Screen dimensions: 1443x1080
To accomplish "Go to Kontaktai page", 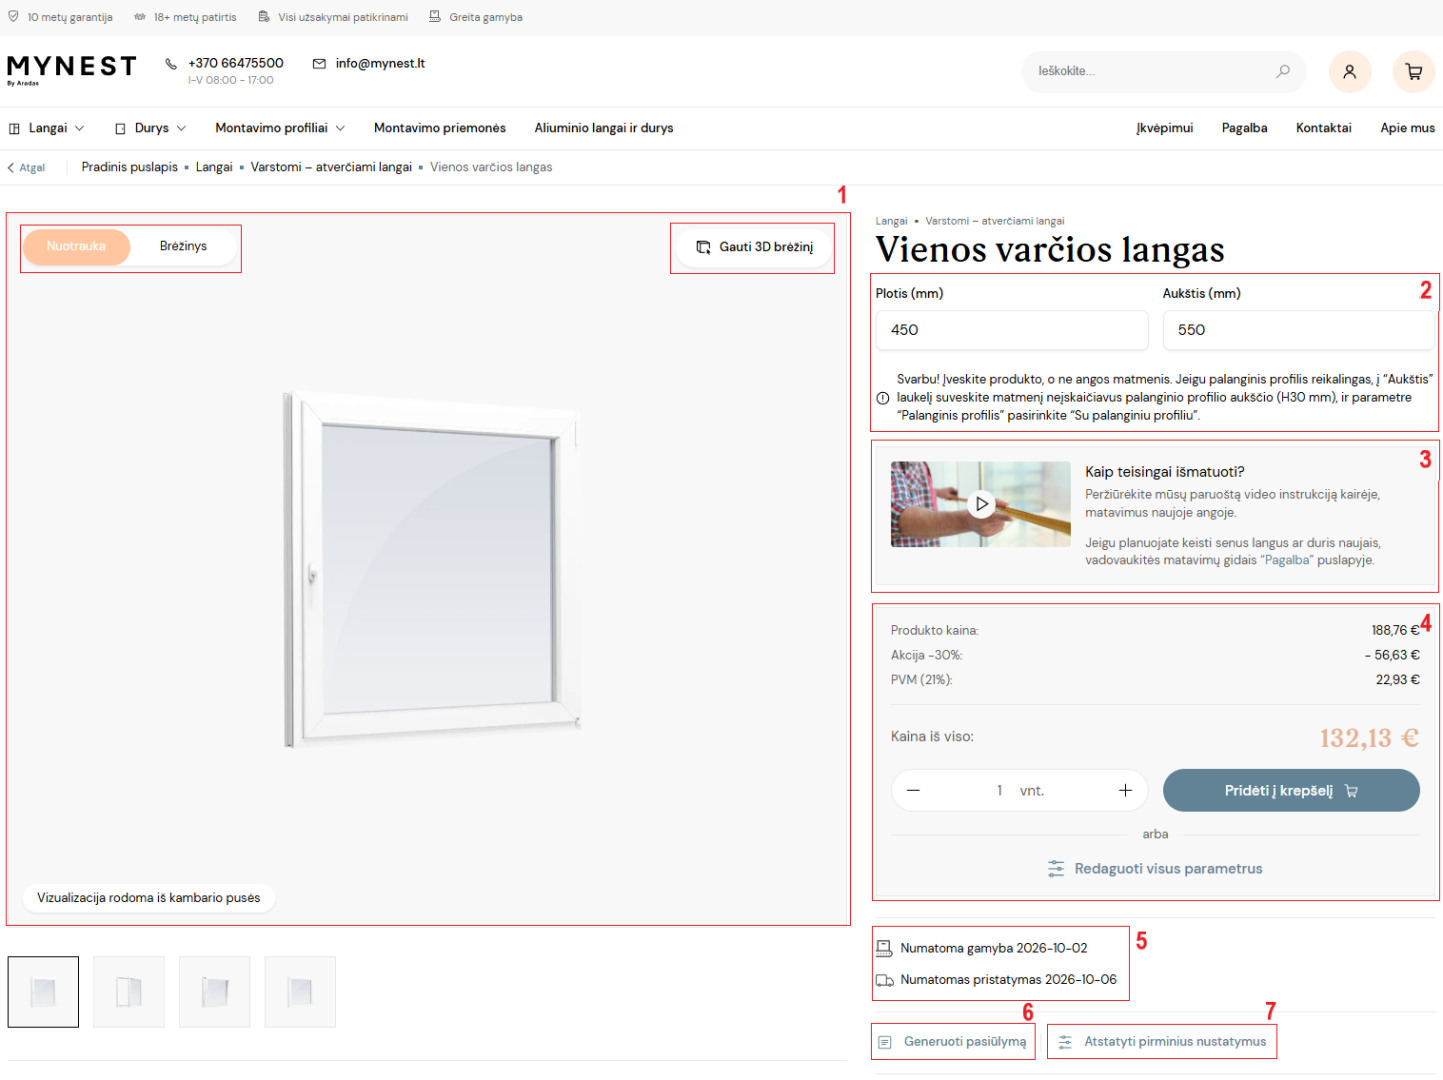I will (x=1324, y=128).
